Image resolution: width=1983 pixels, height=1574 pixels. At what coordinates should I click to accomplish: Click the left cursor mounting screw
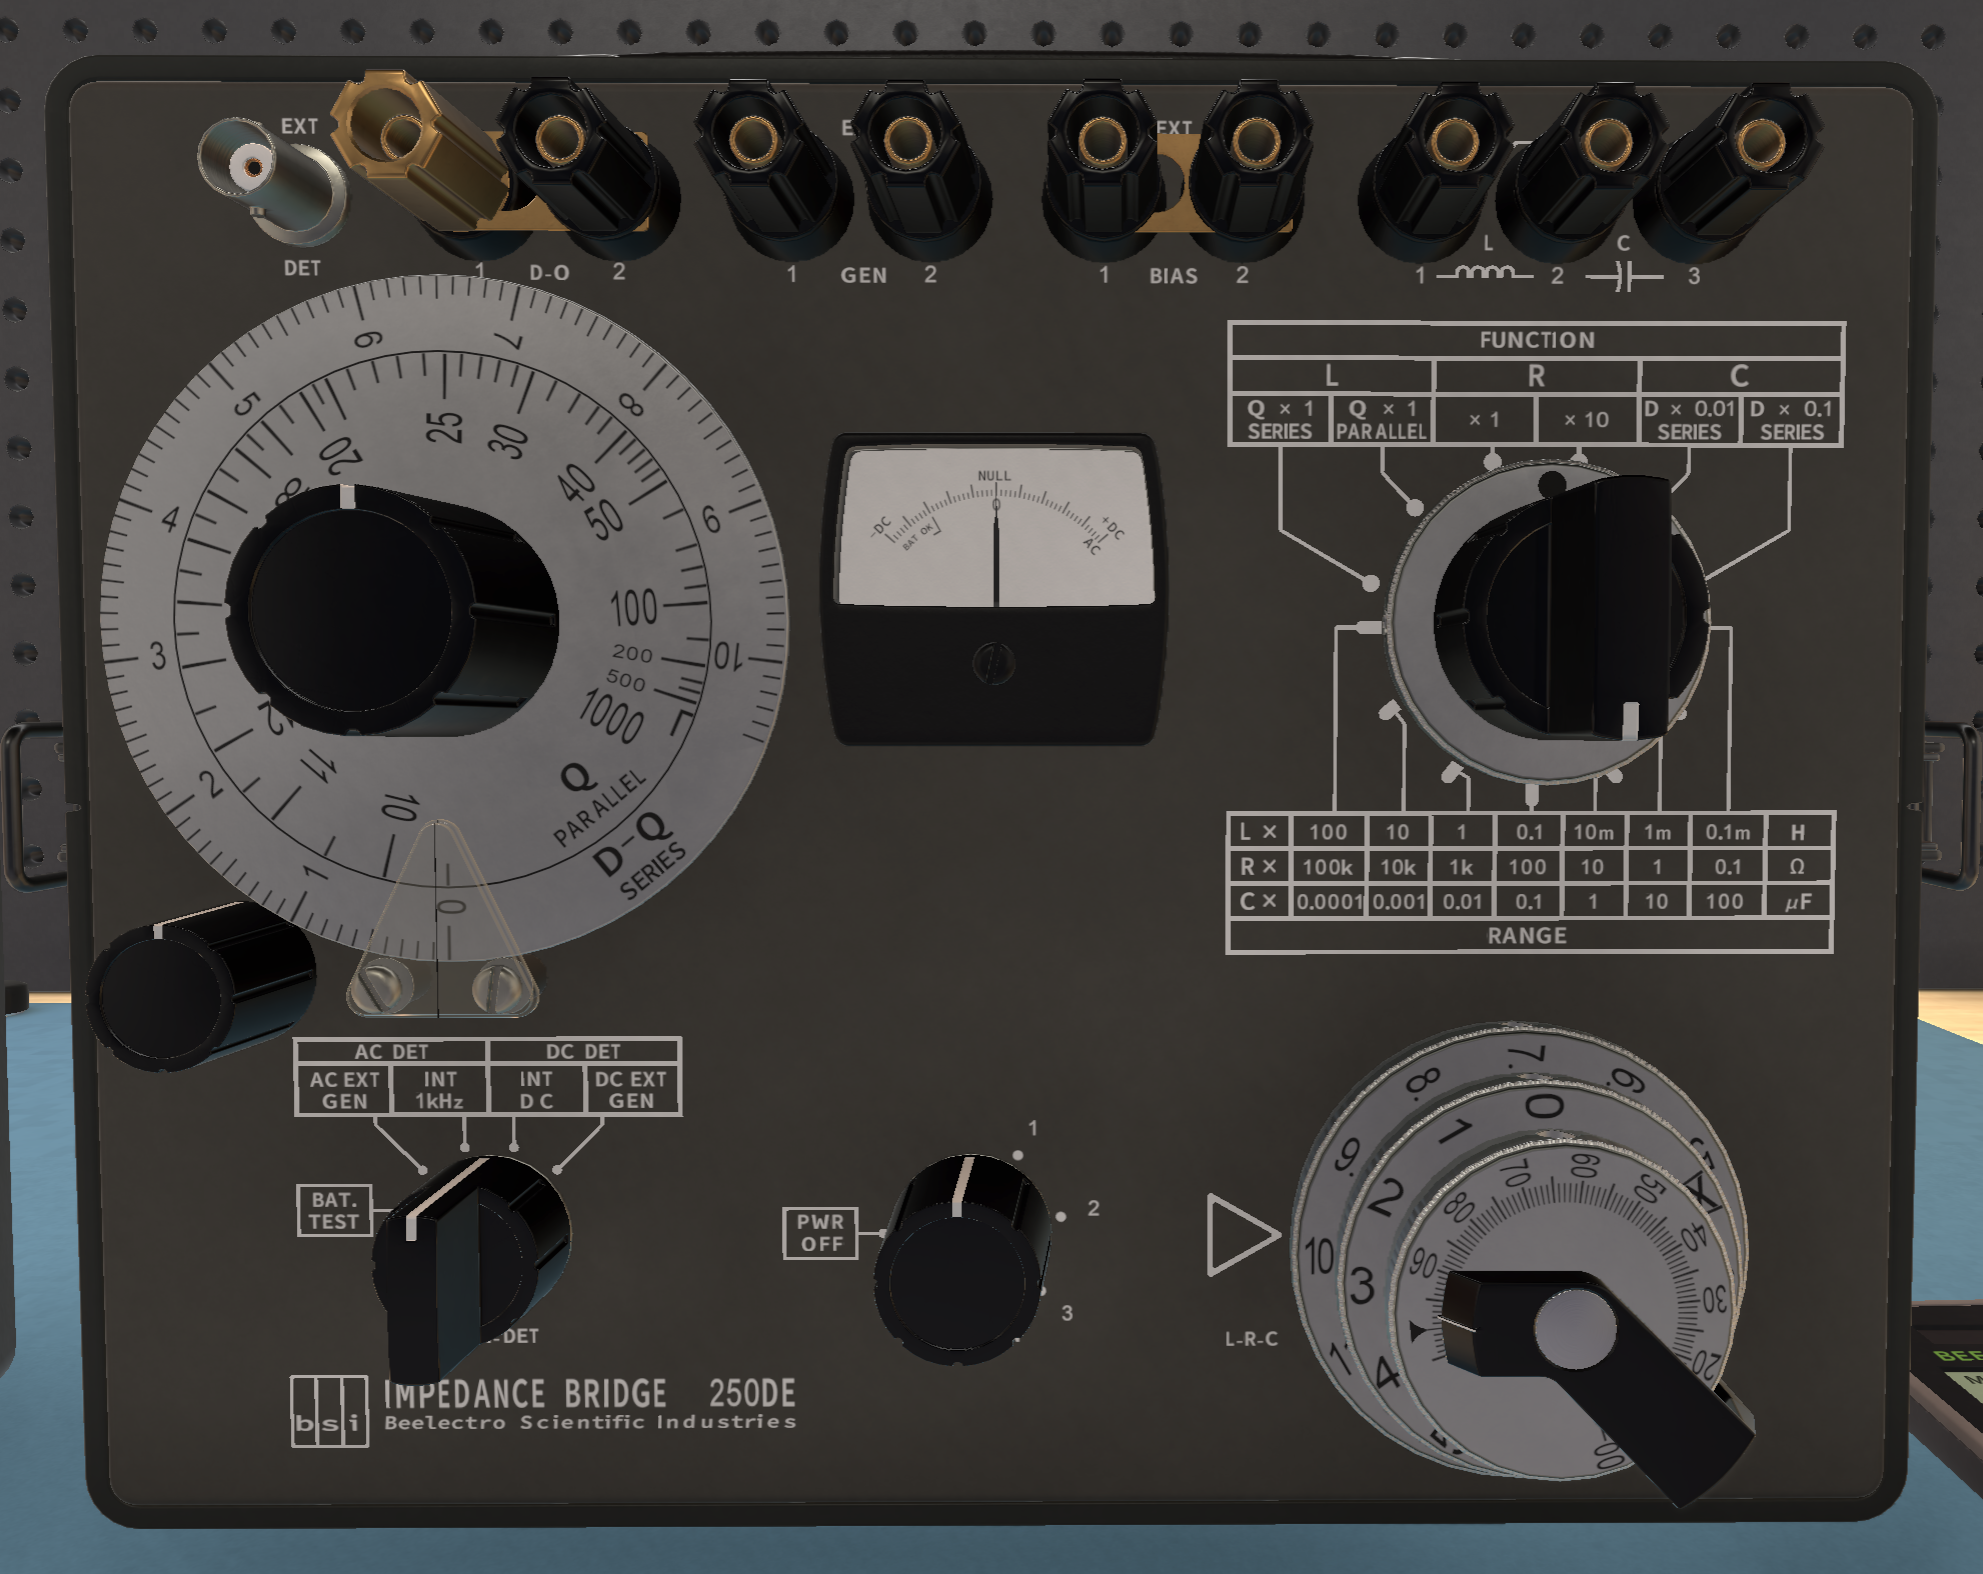[x=382, y=984]
